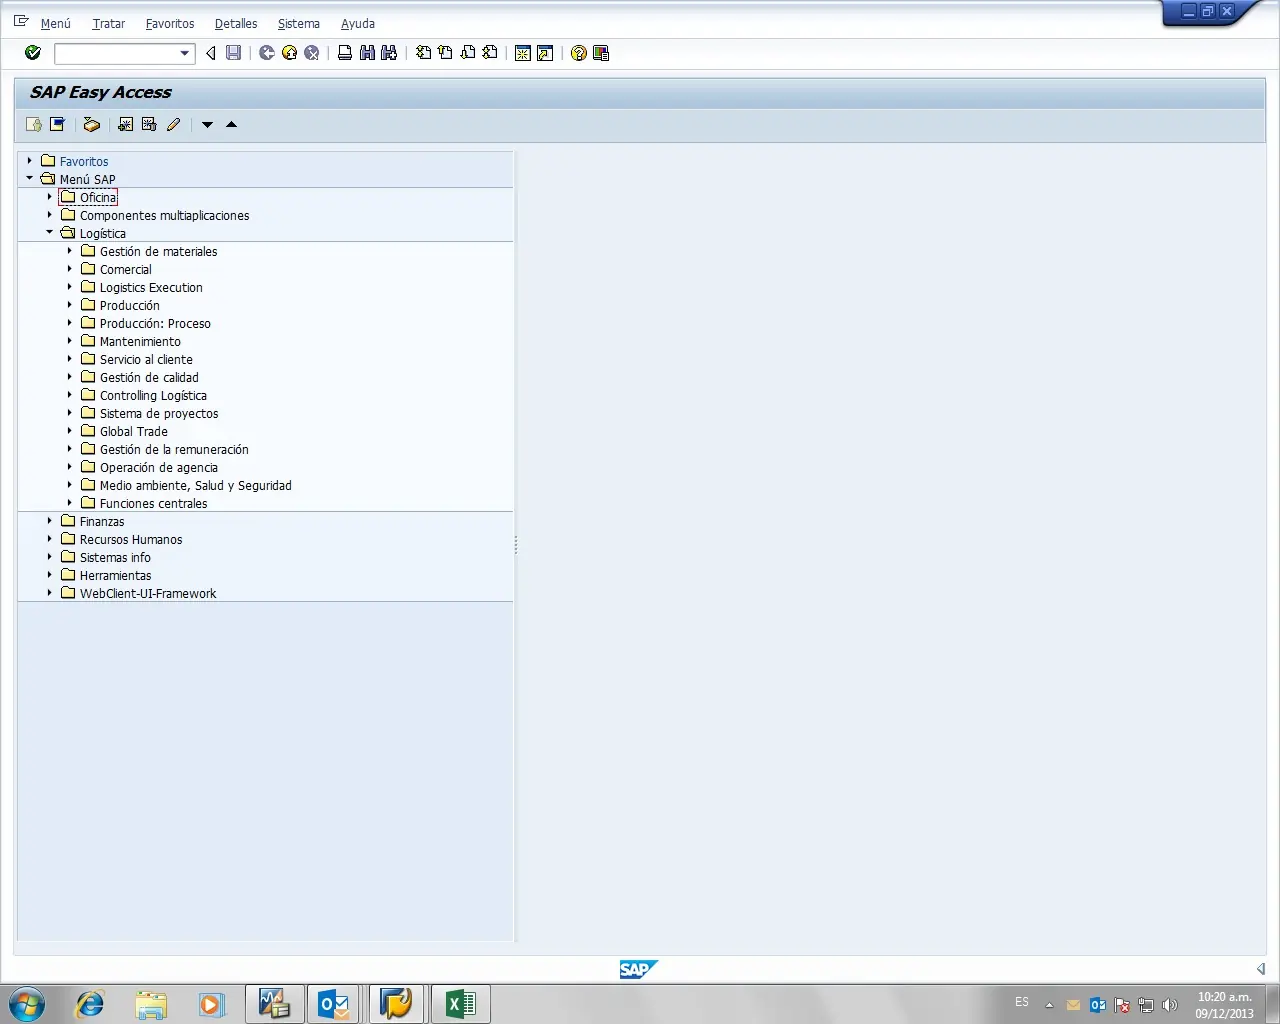Open the yellow Help question mark icon
Screen dimensions: 1280x1024
pos(579,53)
